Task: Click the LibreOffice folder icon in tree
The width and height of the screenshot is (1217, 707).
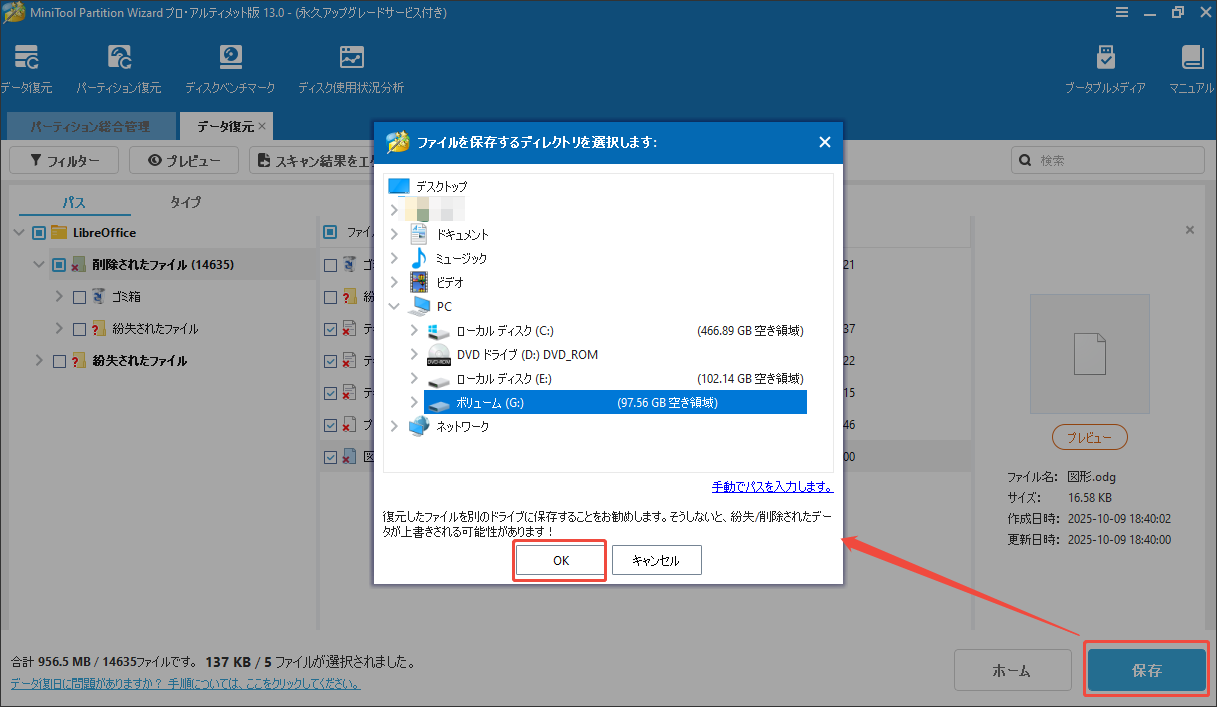Action: (x=59, y=232)
